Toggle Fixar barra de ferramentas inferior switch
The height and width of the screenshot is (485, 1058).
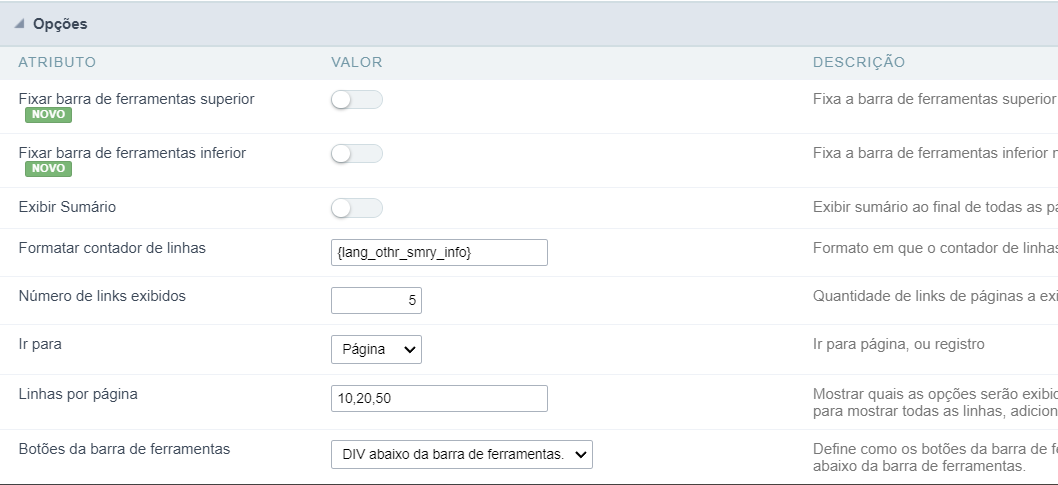(x=356, y=154)
